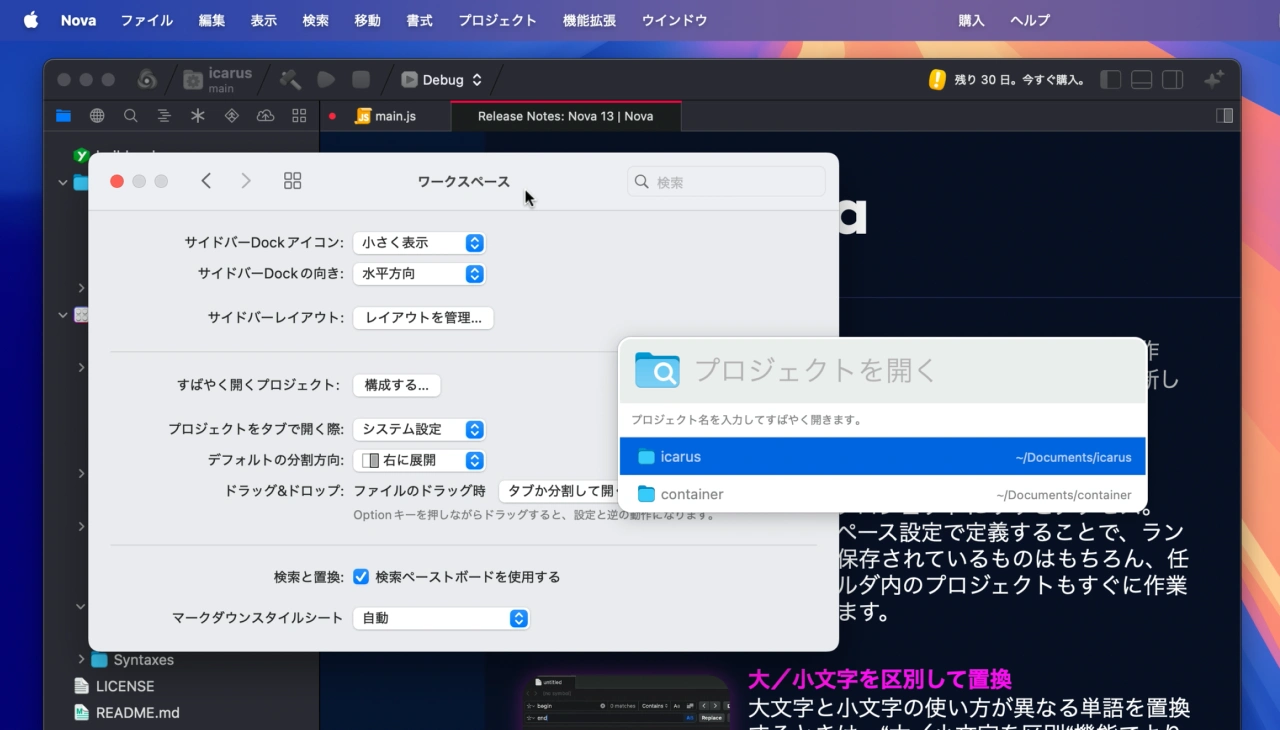This screenshot has width=1280, height=730.
Task: Select the Publish cloud icon in sidebar
Action: (265, 116)
